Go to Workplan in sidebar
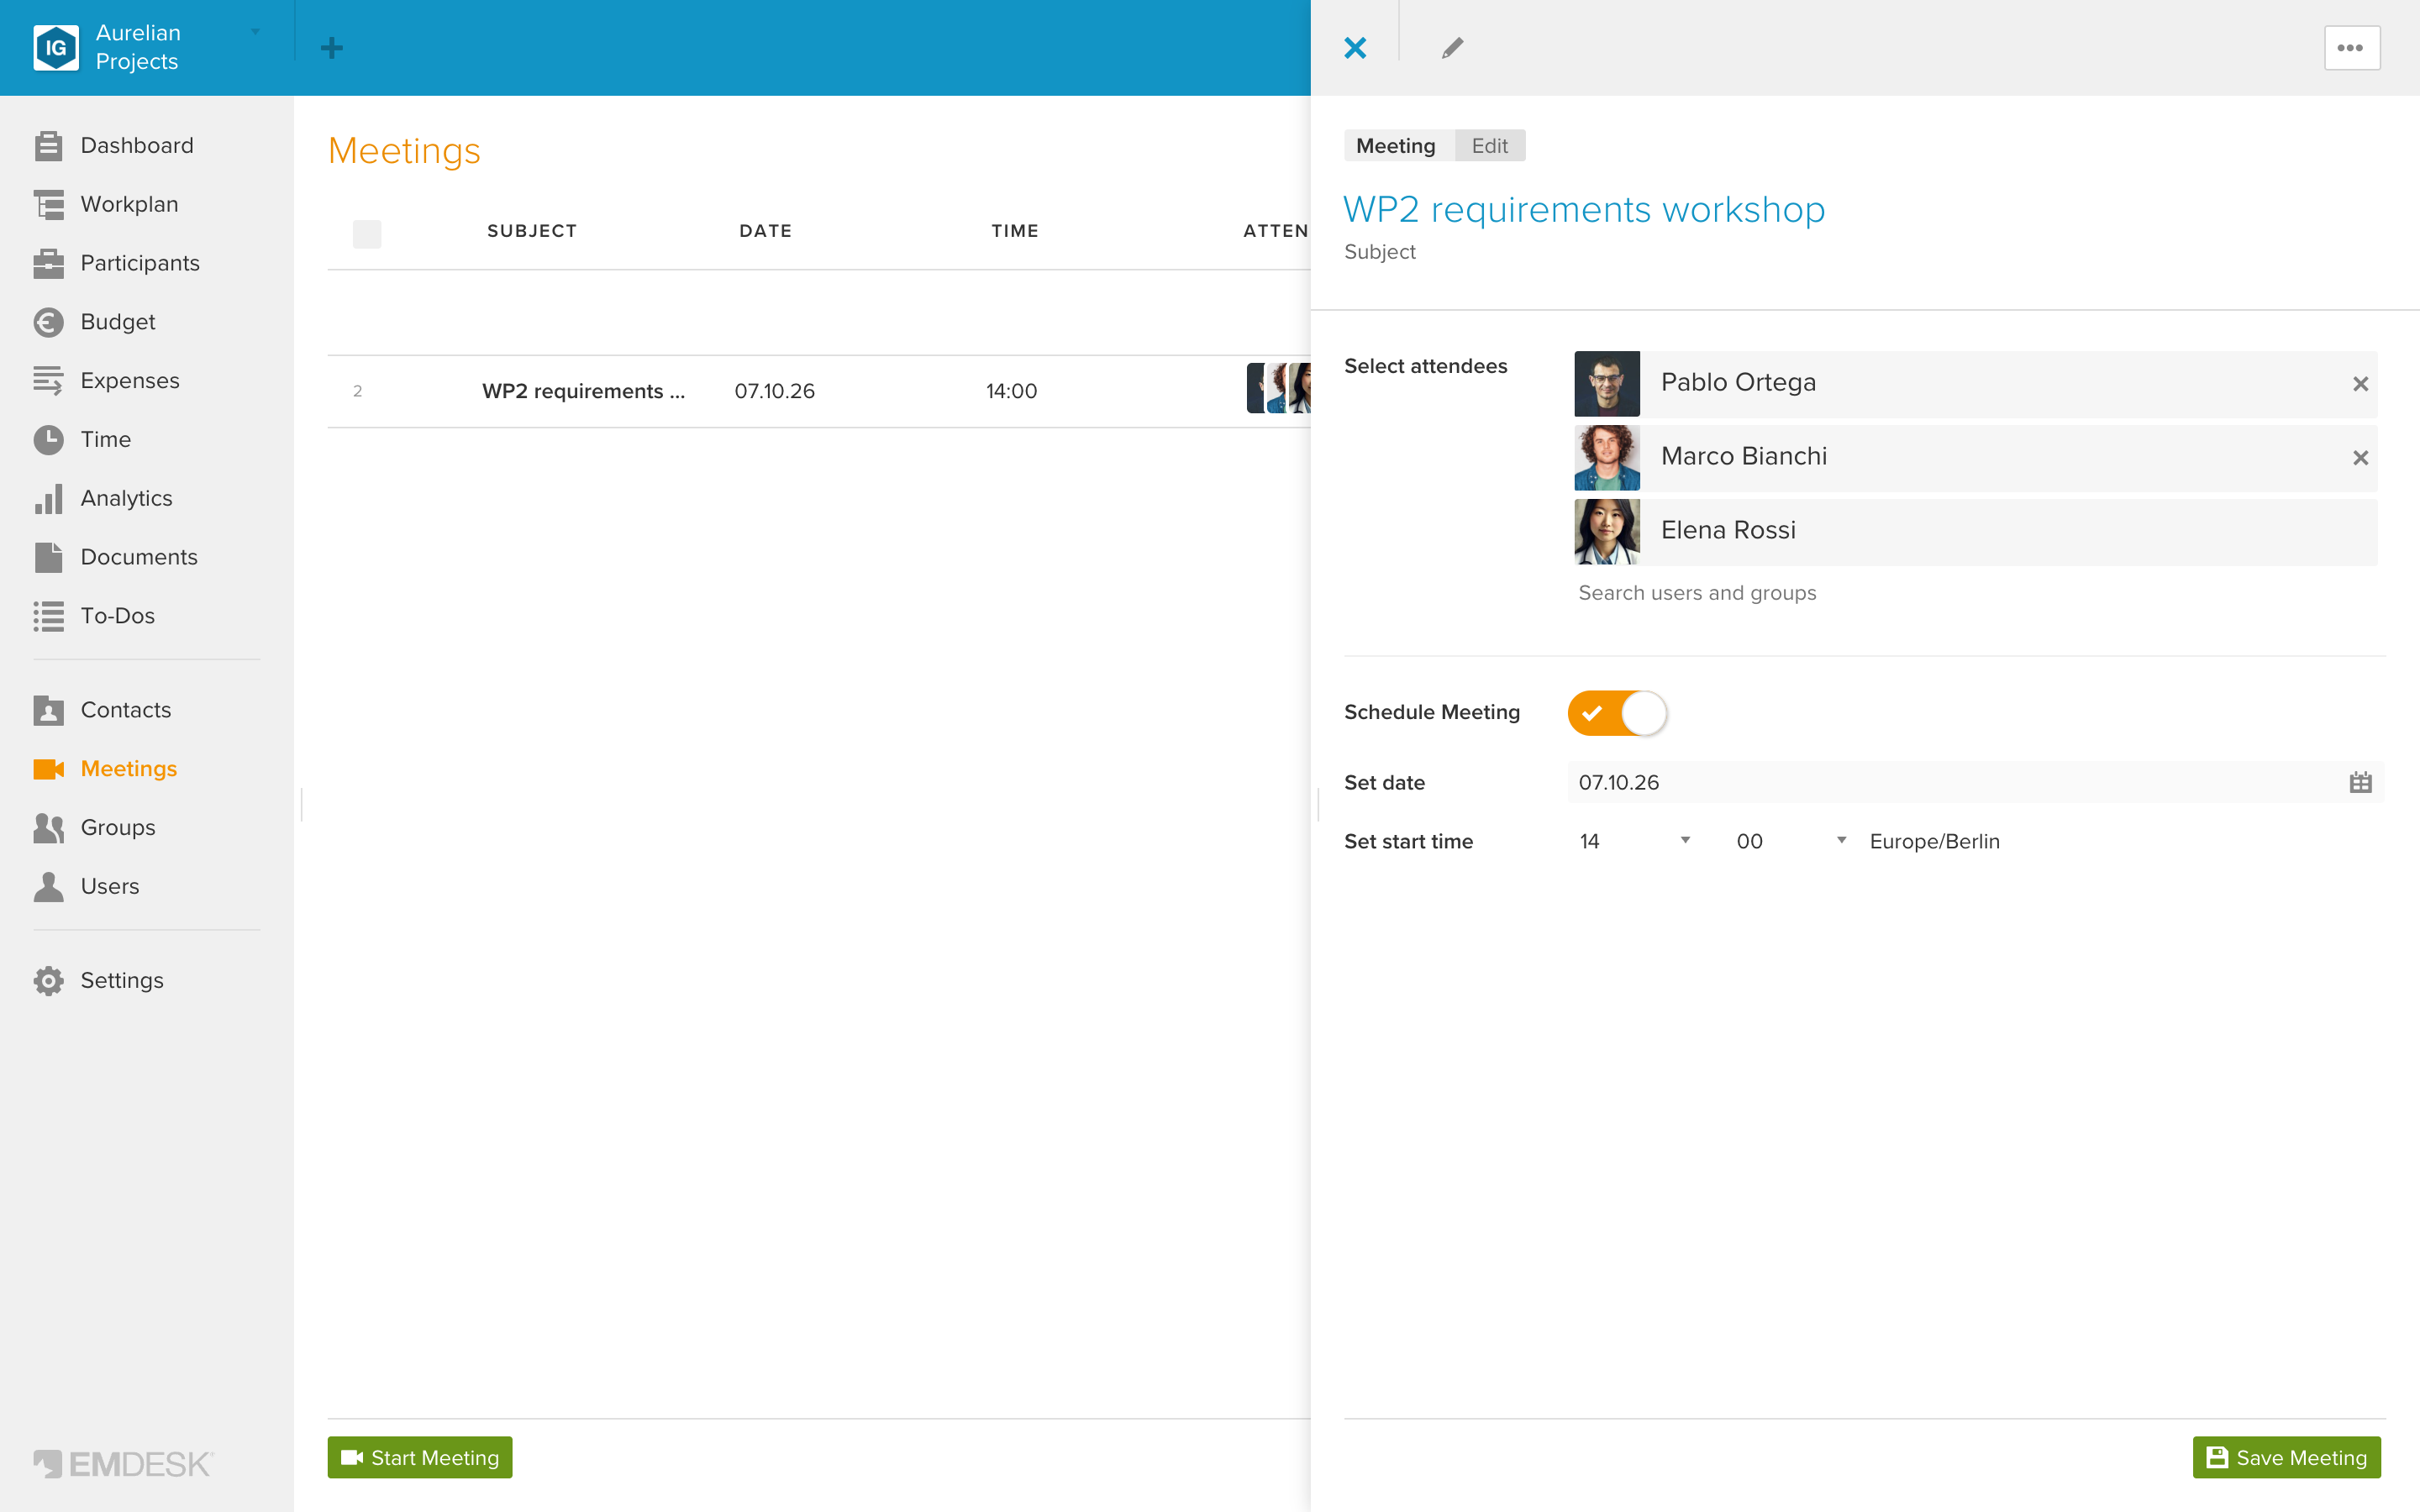 tap(105, 204)
